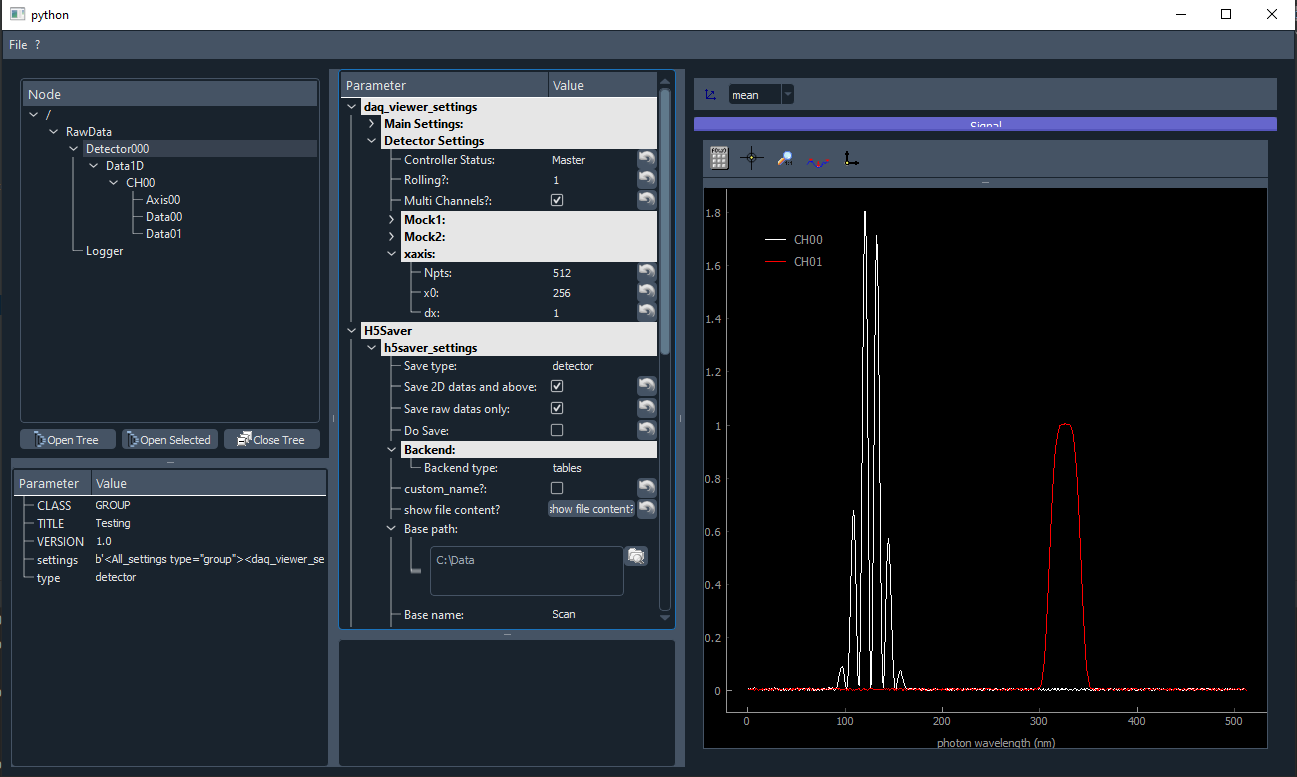1297x777 pixels.
Task: Toggle the ROI wave-curve icon in plot toolbar
Action: point(818,160)
